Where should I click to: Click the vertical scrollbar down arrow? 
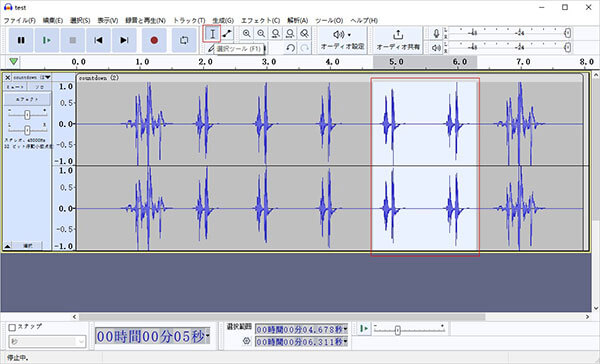click(x=595, y=308)
